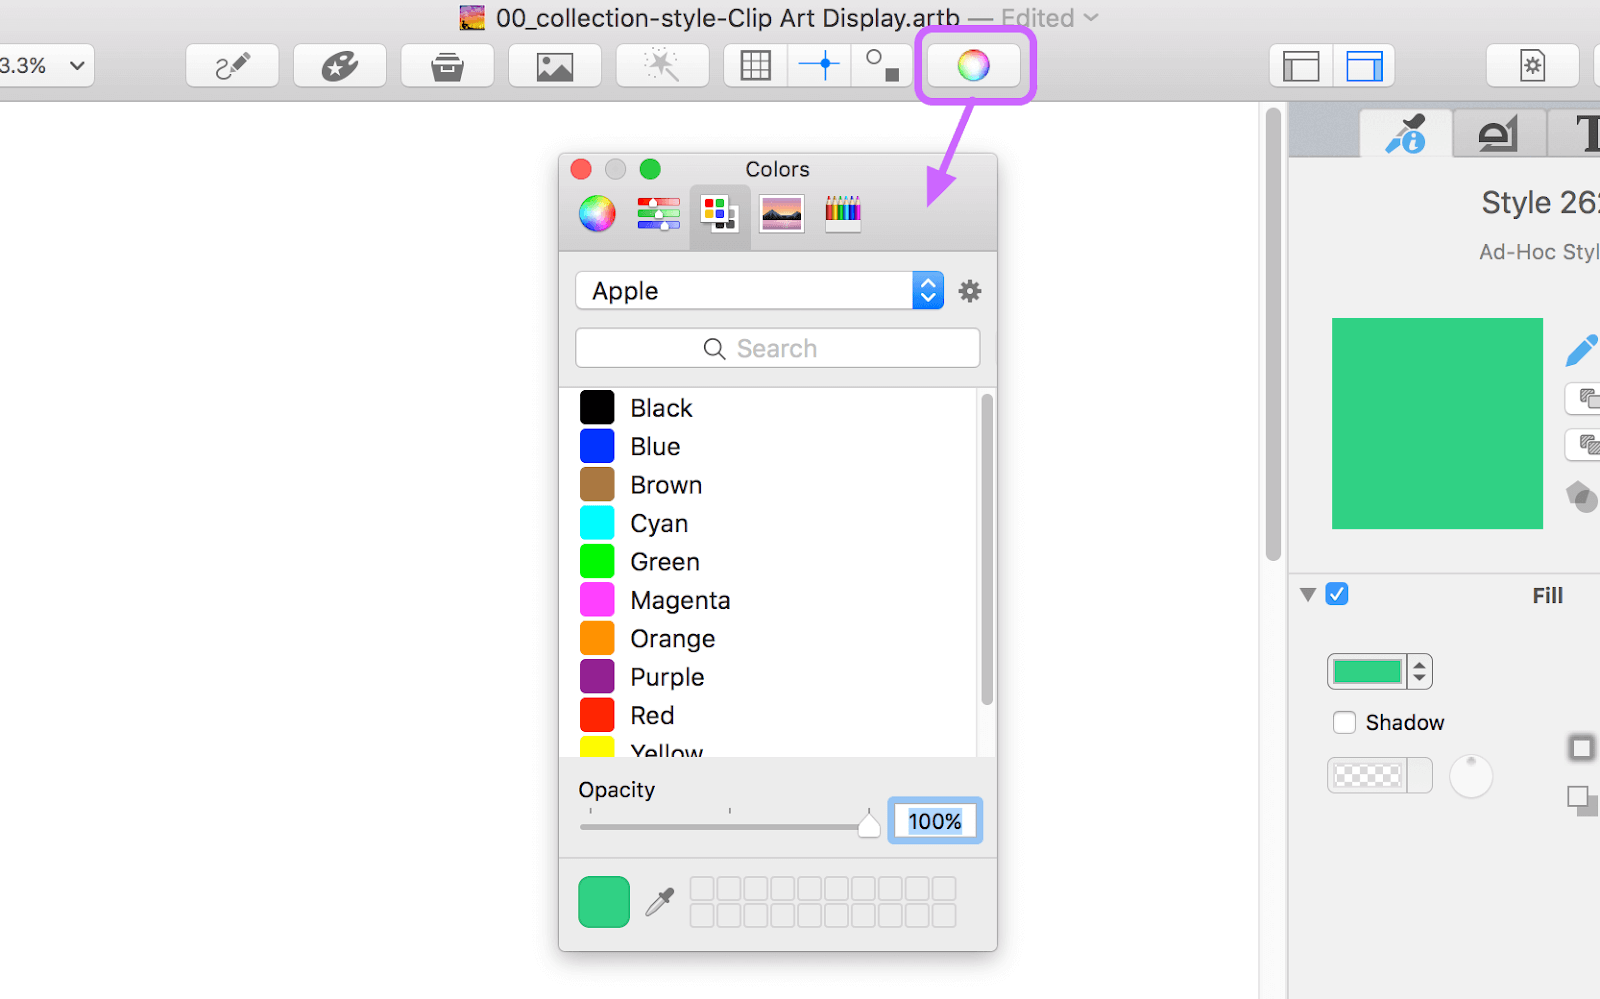Screen dimensions: 1600x999
Task: Open the paint palette toolbar button
Action: point(340,66)
